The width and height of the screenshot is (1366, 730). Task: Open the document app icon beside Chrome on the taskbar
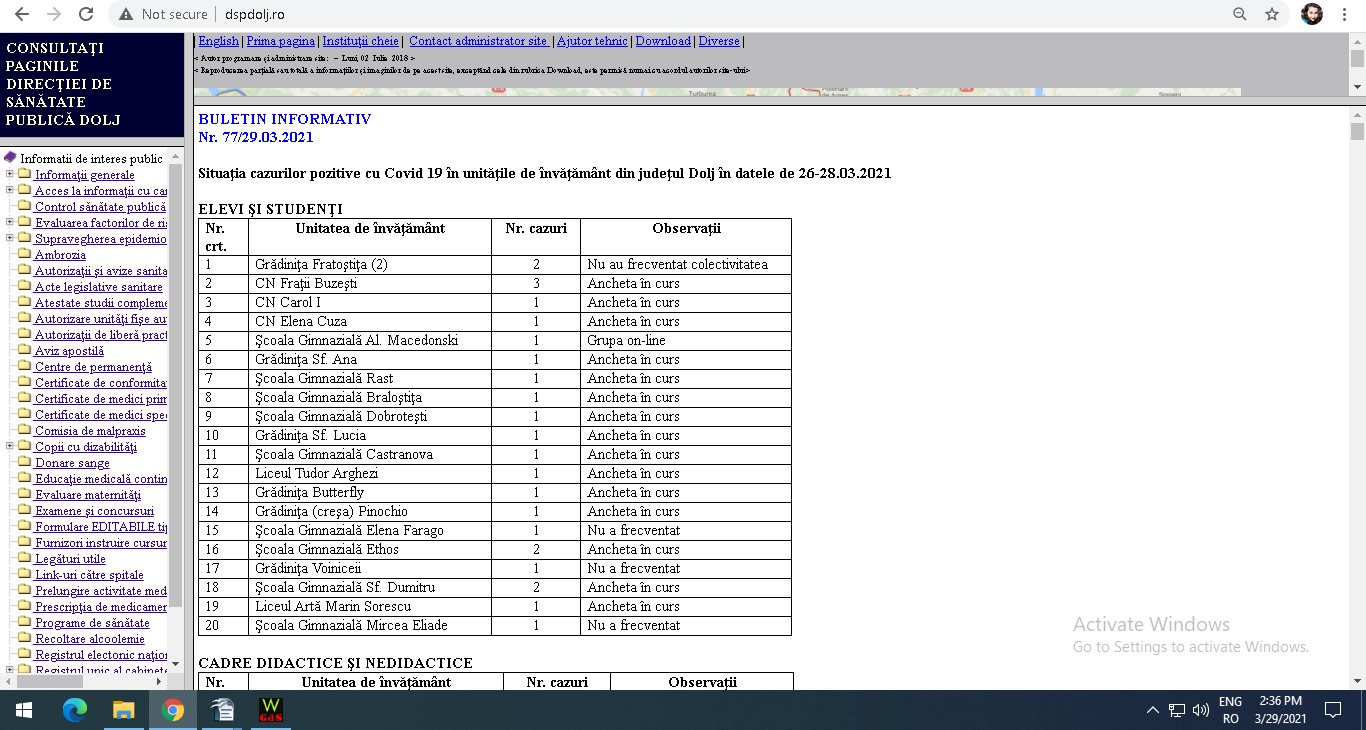pyautogui.click(x=222, y=710)
